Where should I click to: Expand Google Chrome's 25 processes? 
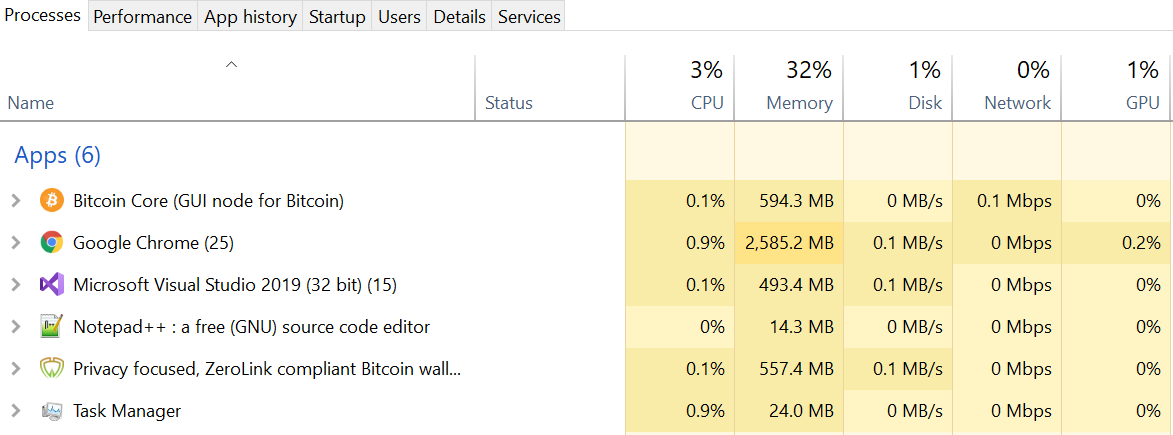tap(16, 243)
